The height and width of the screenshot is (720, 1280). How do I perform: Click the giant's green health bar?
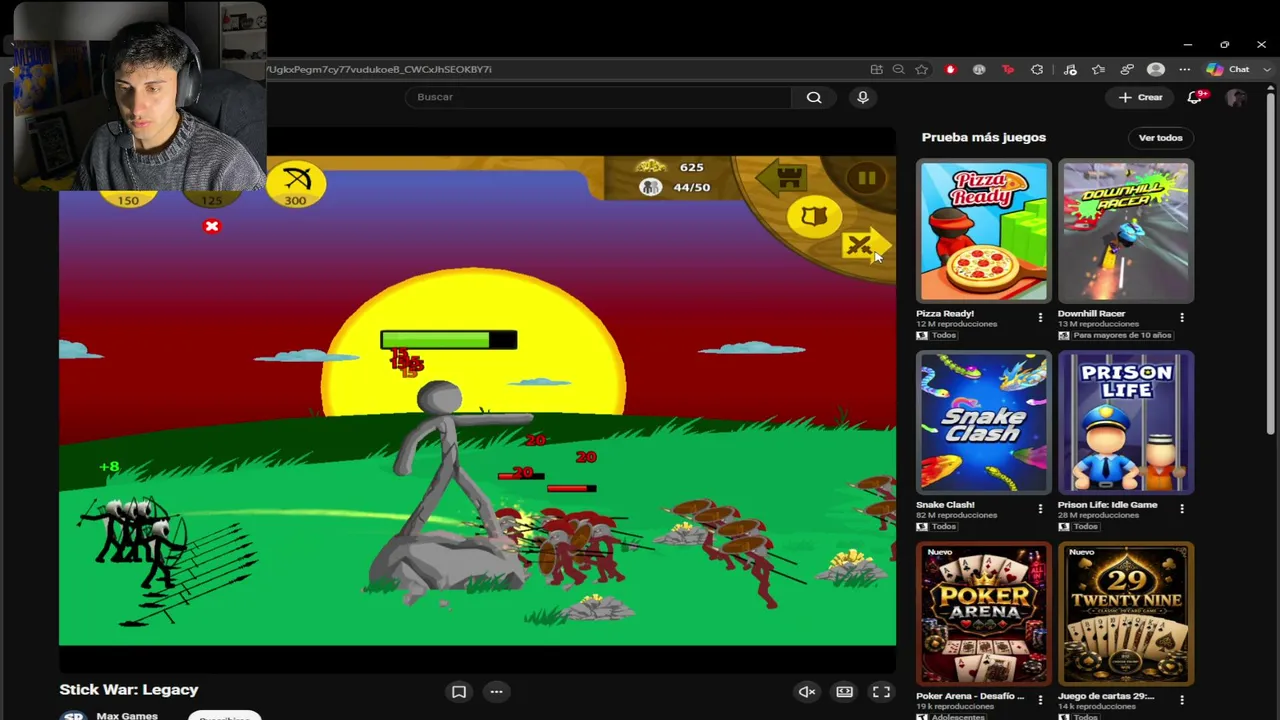pos(449,341)
